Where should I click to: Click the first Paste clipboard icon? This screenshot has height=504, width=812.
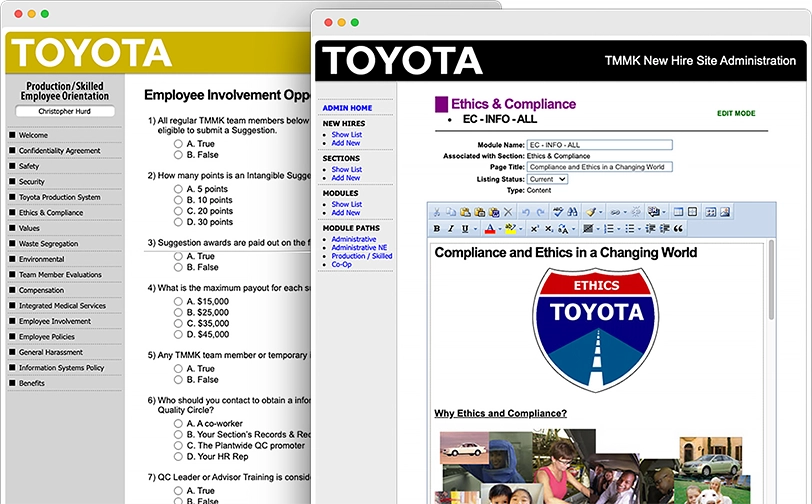pyautogui.click(x=465, y=212)
